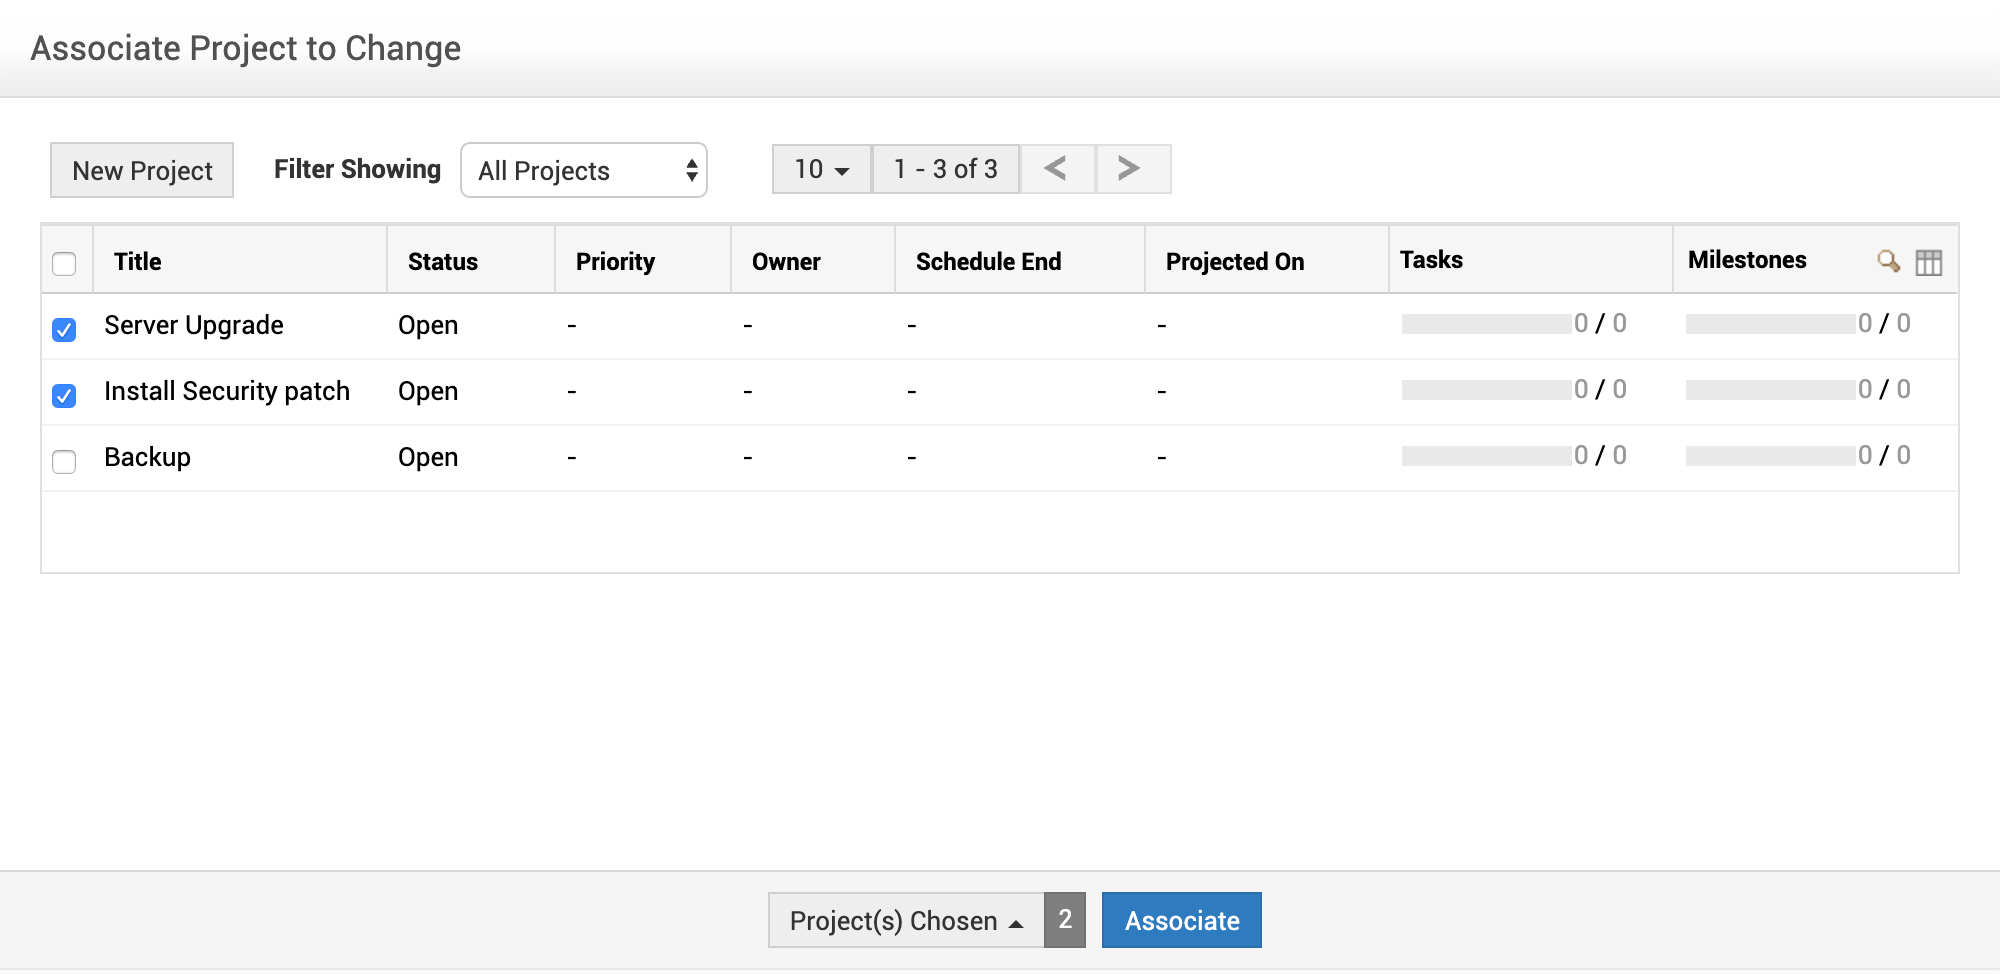Open the column chooser grid icon

1928,262
